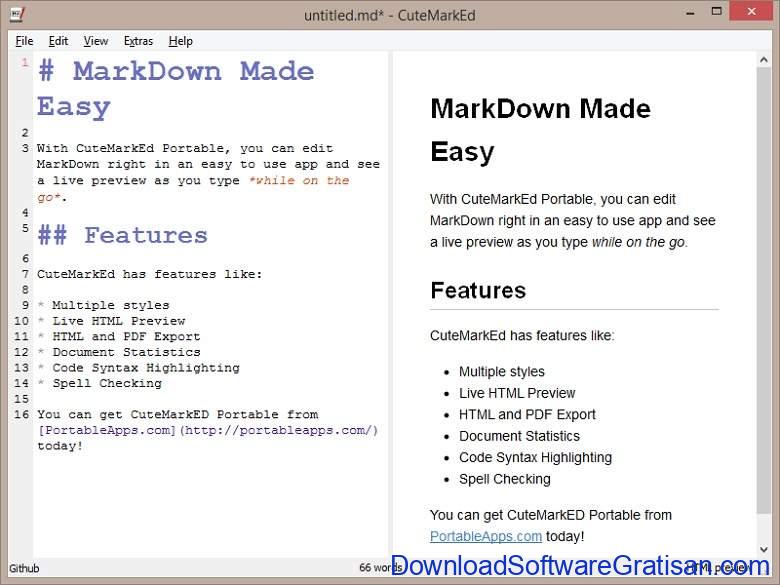Image resolution: width=780 pixels, height=585 pixels.
Task: Open the PortableApps.com link in preview
Action: coord(486,536)
